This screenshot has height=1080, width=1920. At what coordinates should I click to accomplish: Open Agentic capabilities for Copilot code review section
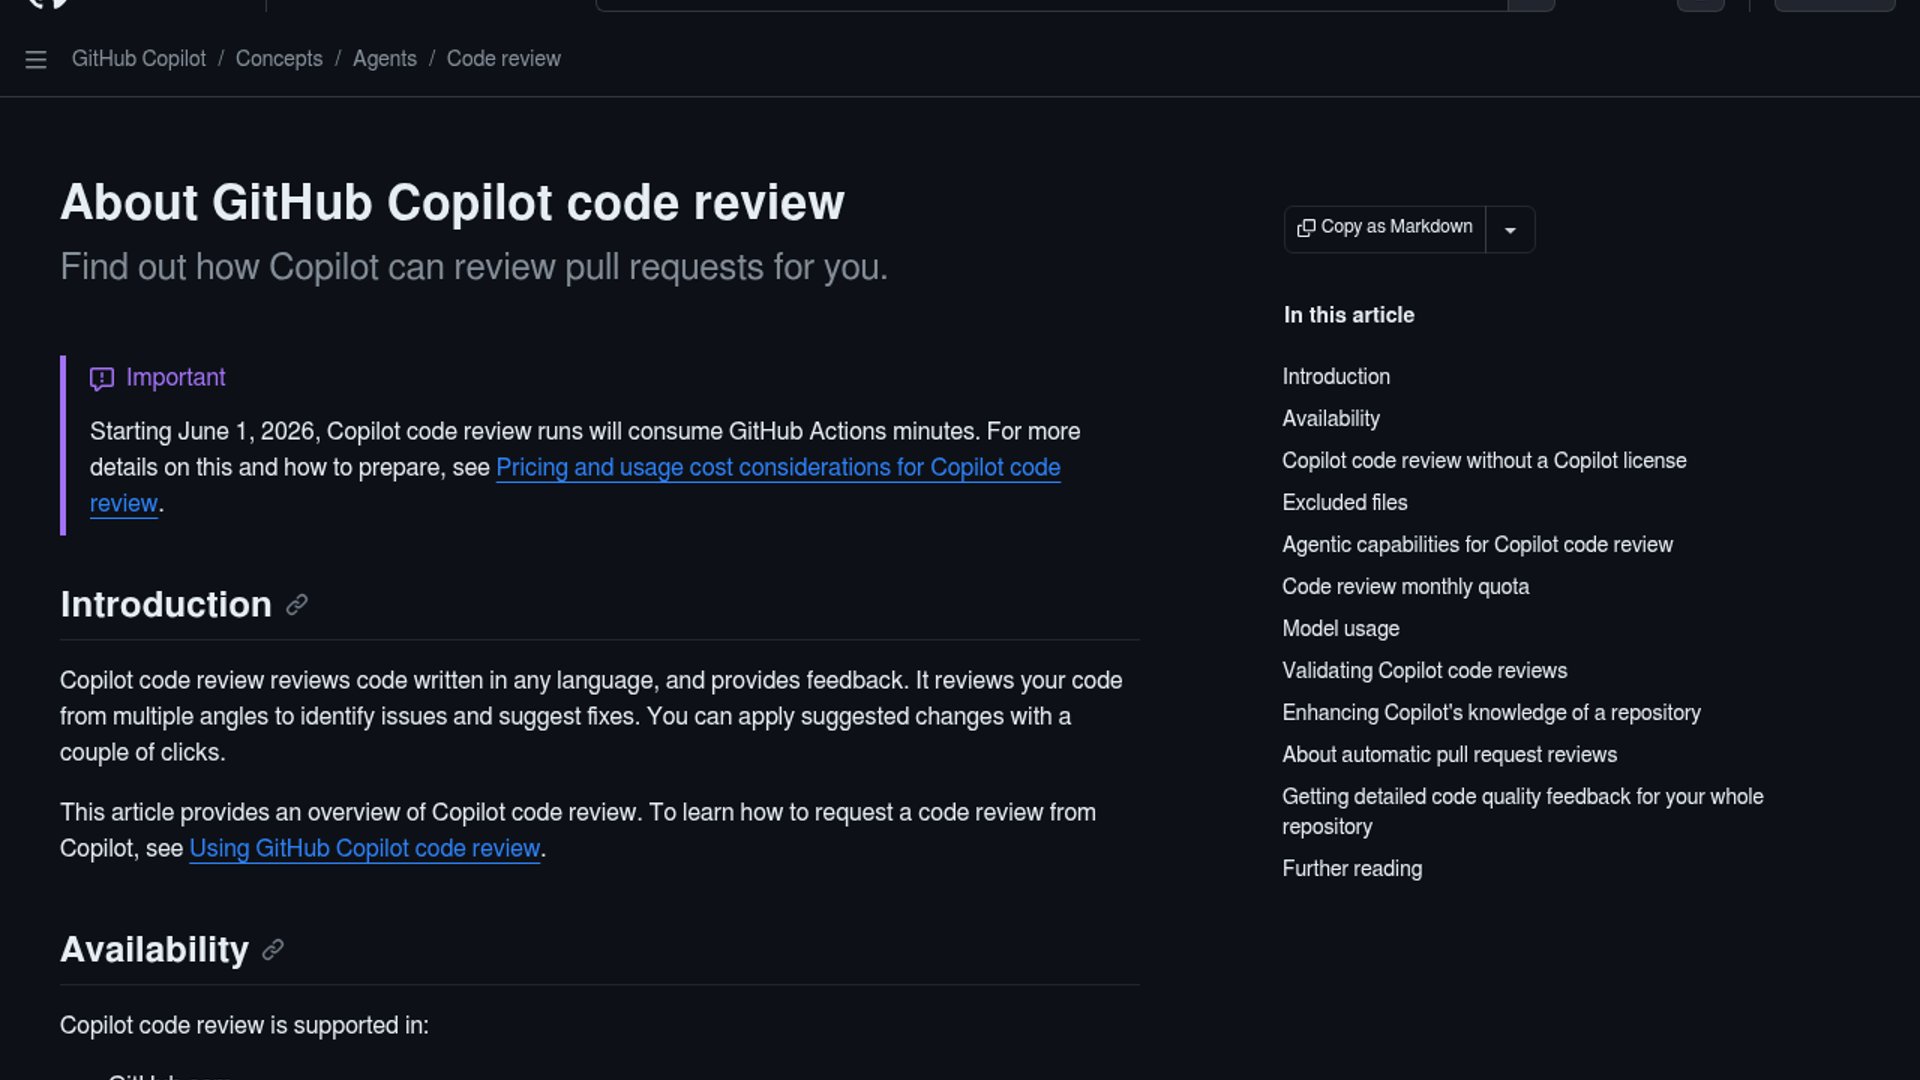coord(1477,545)
